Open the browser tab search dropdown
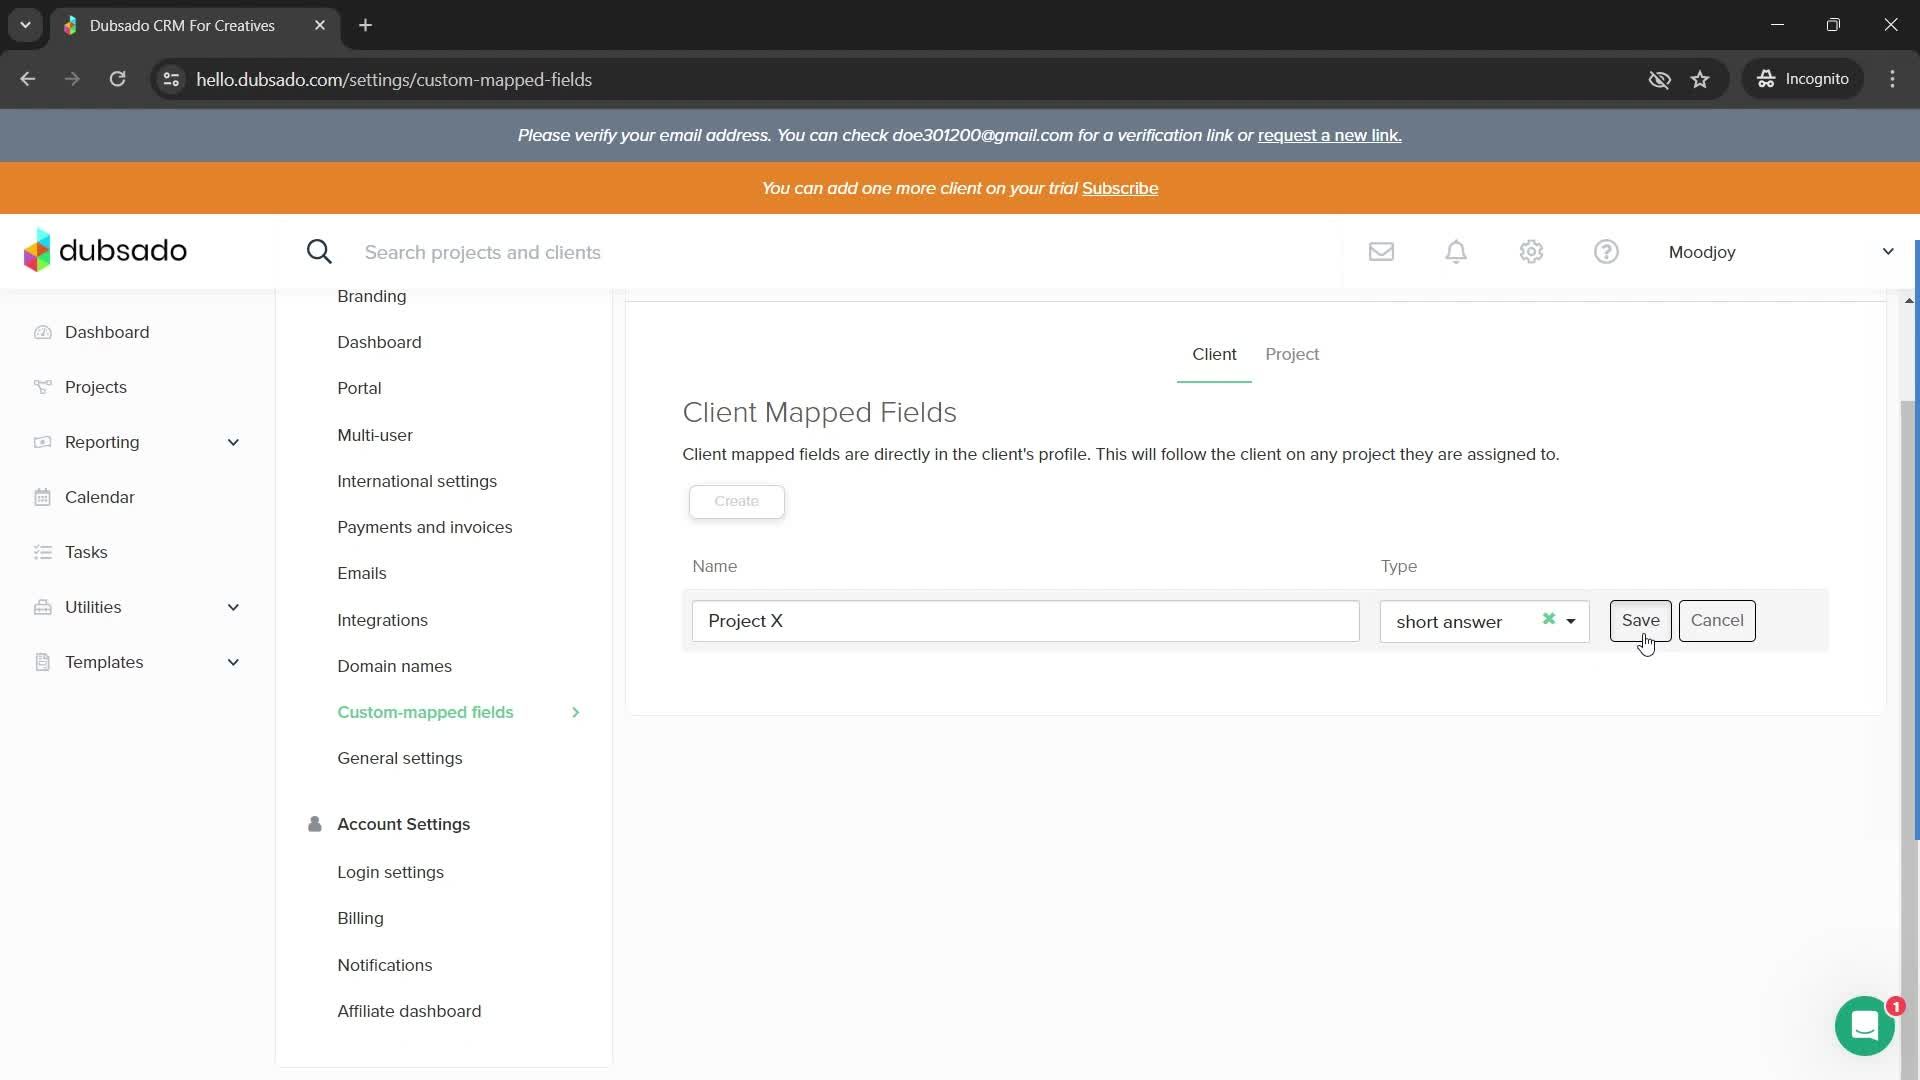 coord(25,25)
